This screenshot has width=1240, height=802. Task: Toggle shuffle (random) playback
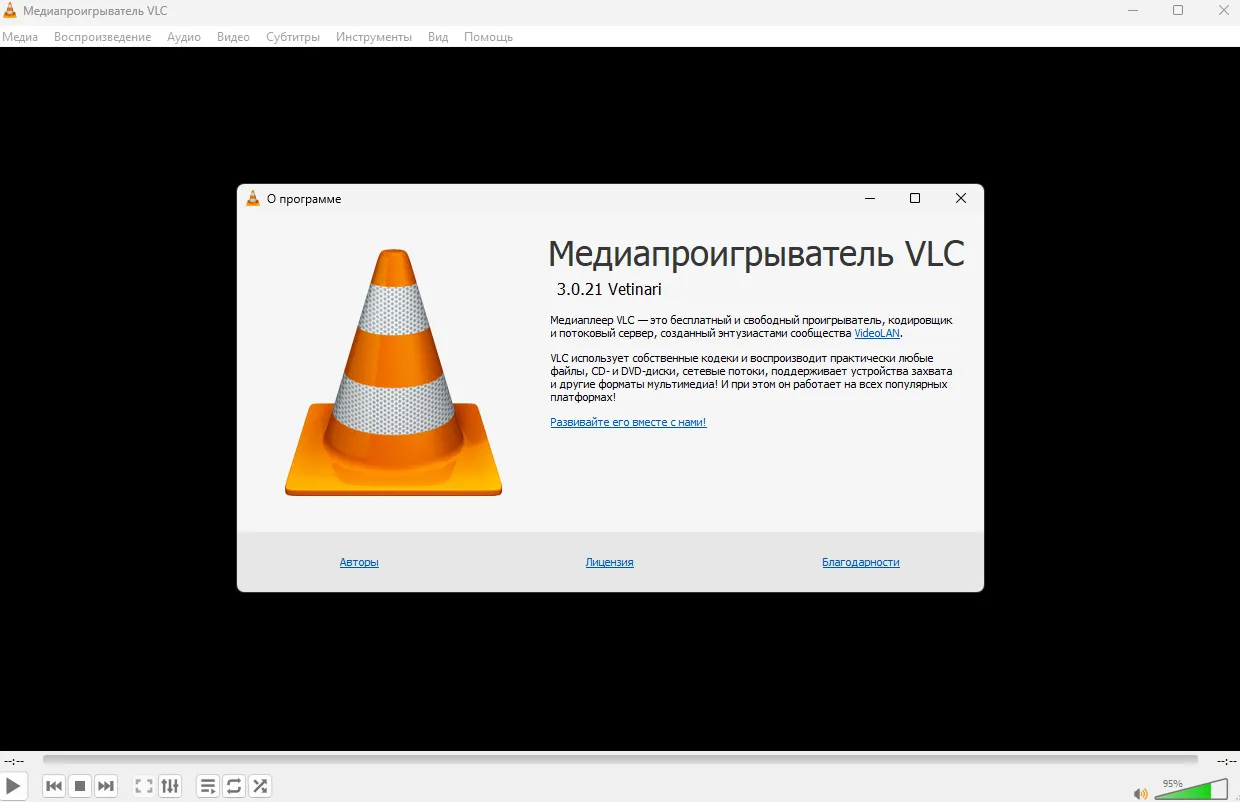pyautogui.click(x=260, y=786)
